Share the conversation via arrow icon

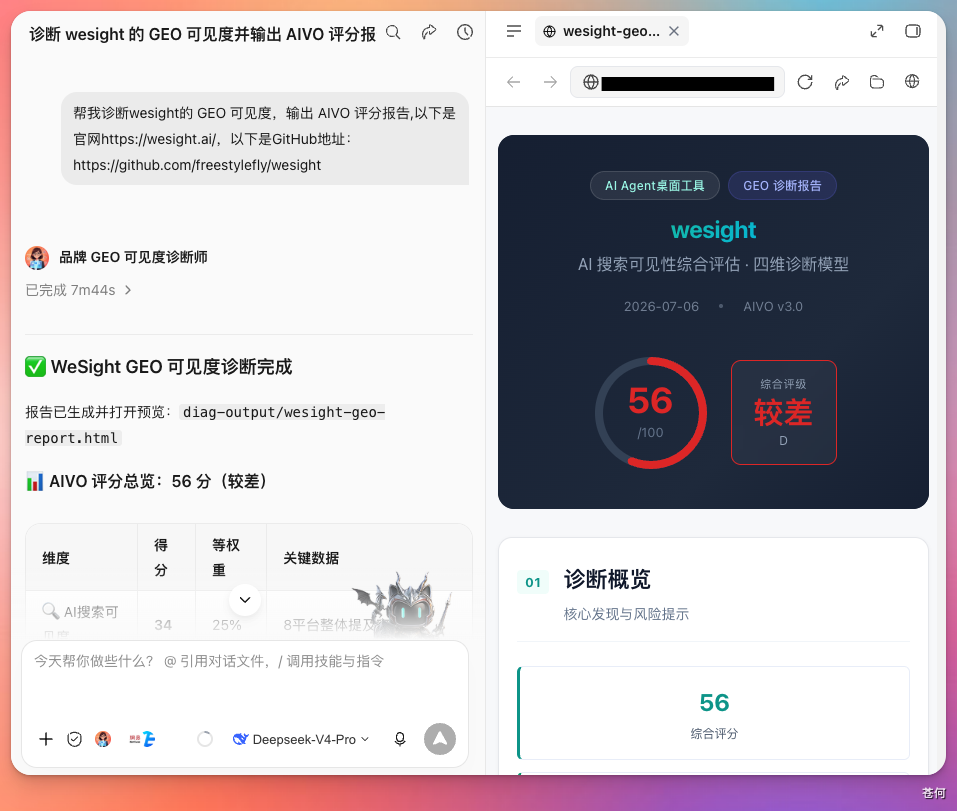click(x=429, y=32)
